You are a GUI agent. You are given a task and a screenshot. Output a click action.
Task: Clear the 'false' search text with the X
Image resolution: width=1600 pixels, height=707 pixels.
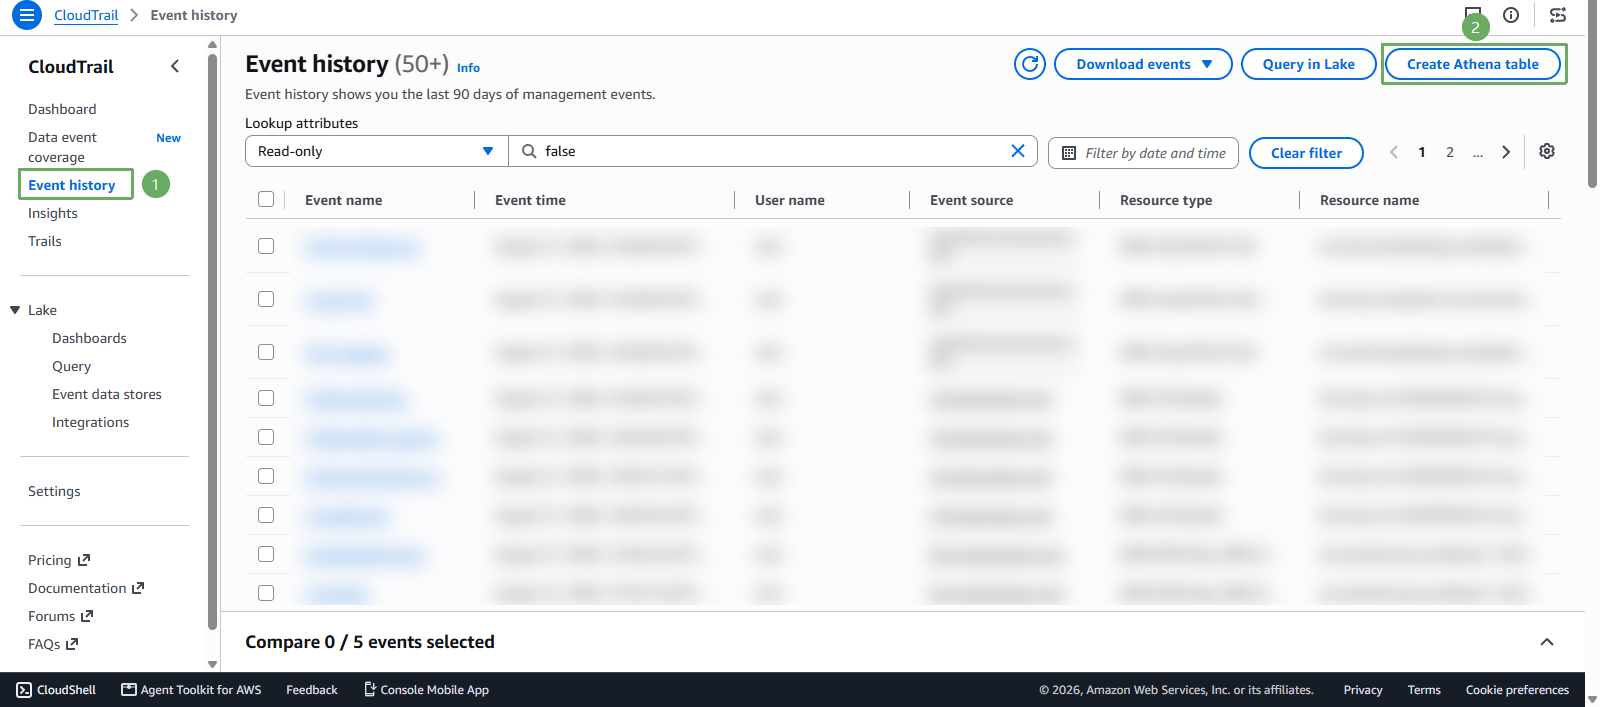point(1018,151)
